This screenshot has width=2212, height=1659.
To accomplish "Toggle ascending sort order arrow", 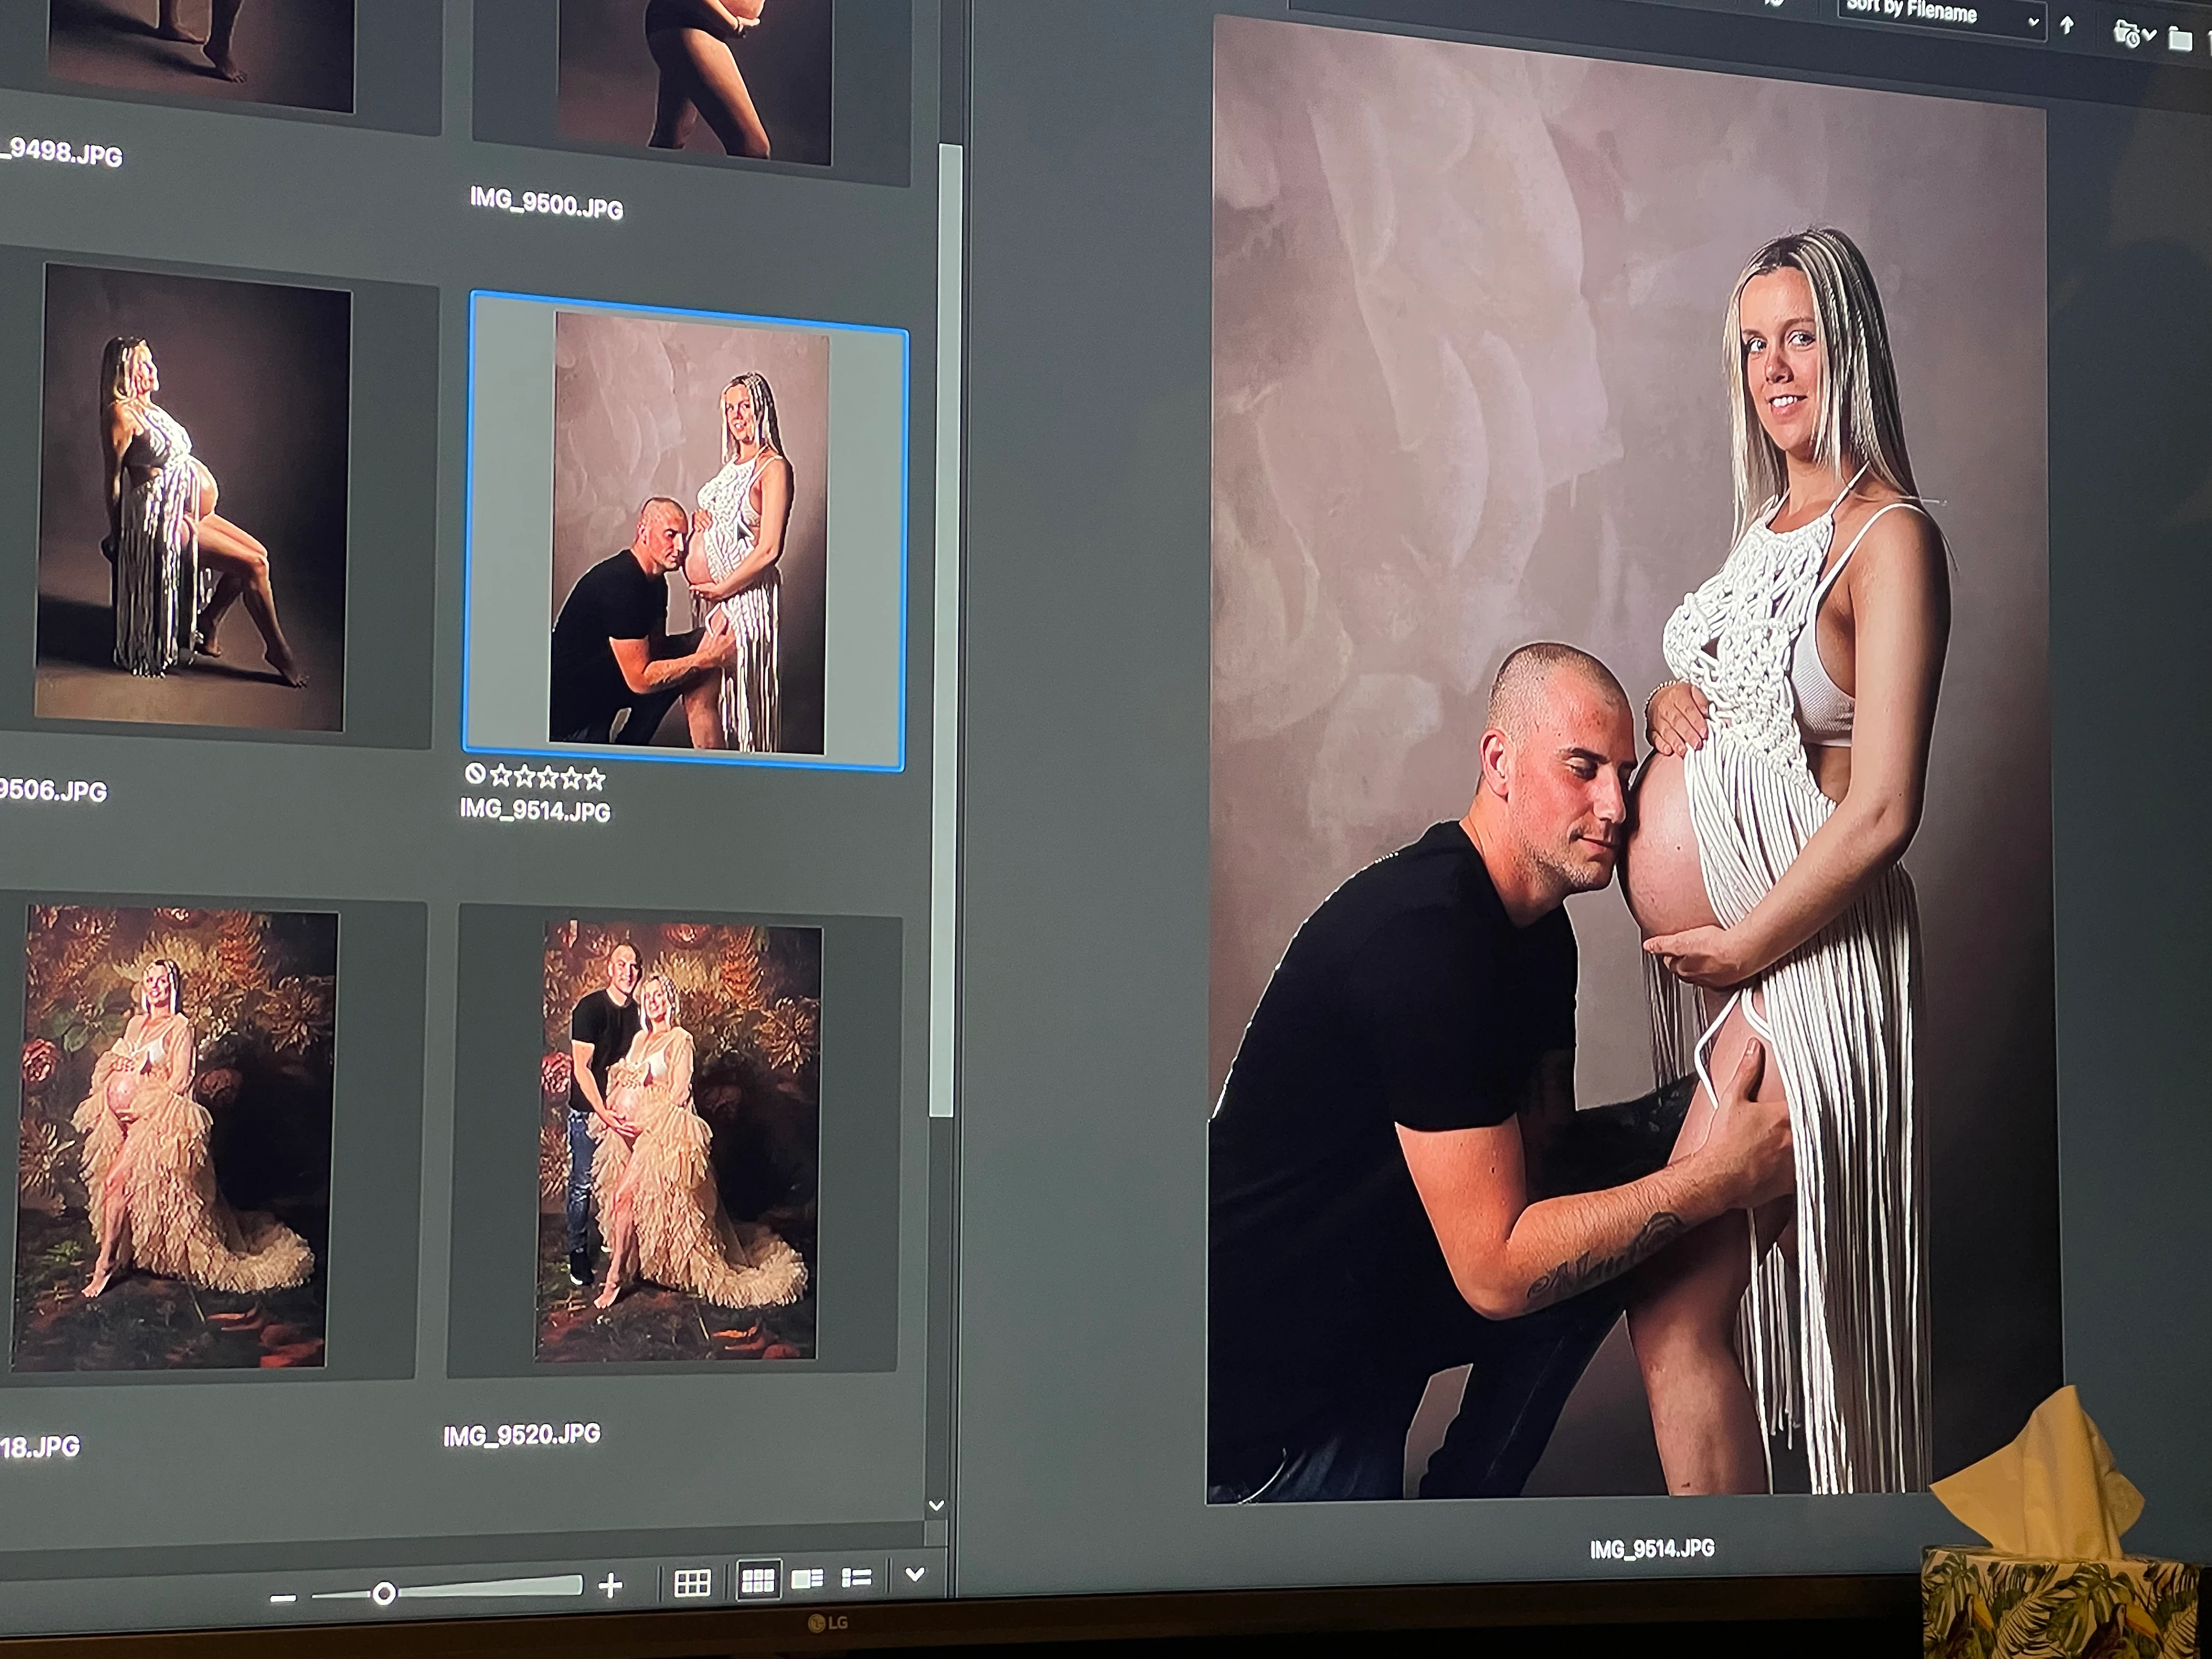I will [2067, 25].
